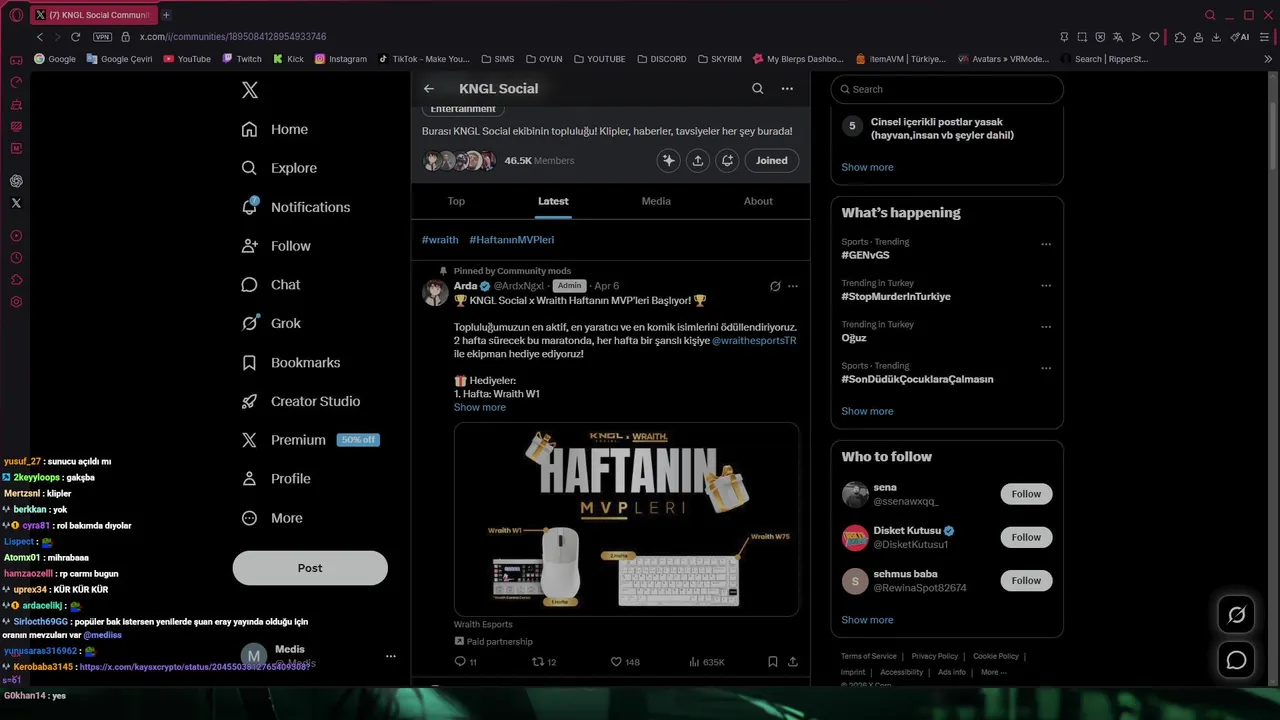Open Bookmarks in the sidebar
1280x720 pixels.
coord(291,362)
